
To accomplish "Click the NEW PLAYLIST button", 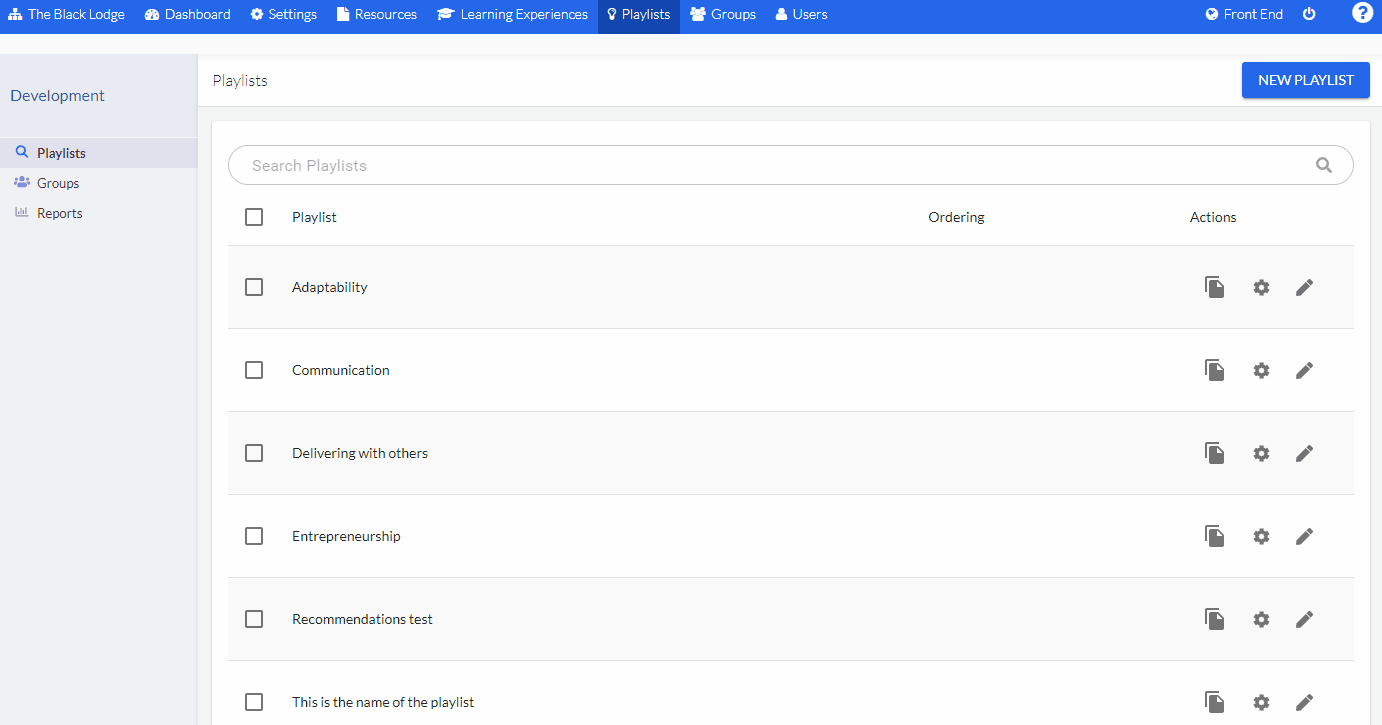I will pos(1305,79).
